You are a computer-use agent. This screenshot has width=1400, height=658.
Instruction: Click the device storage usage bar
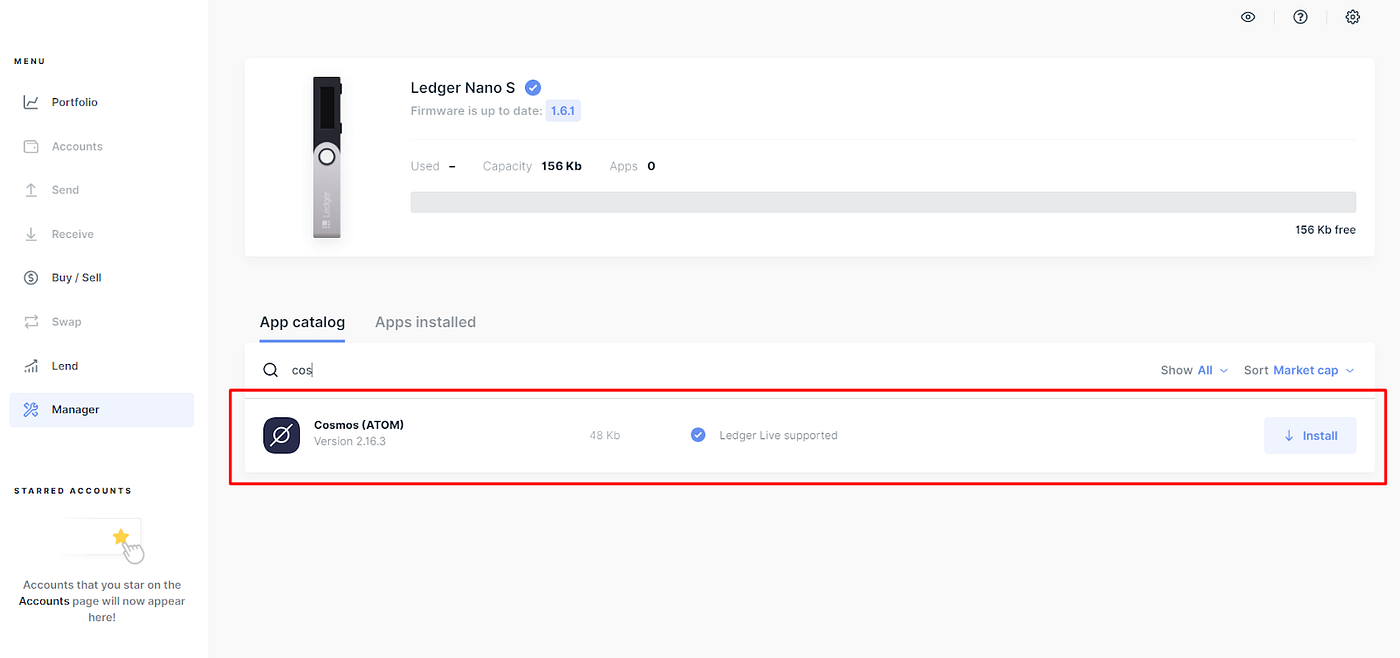point(883,202)
